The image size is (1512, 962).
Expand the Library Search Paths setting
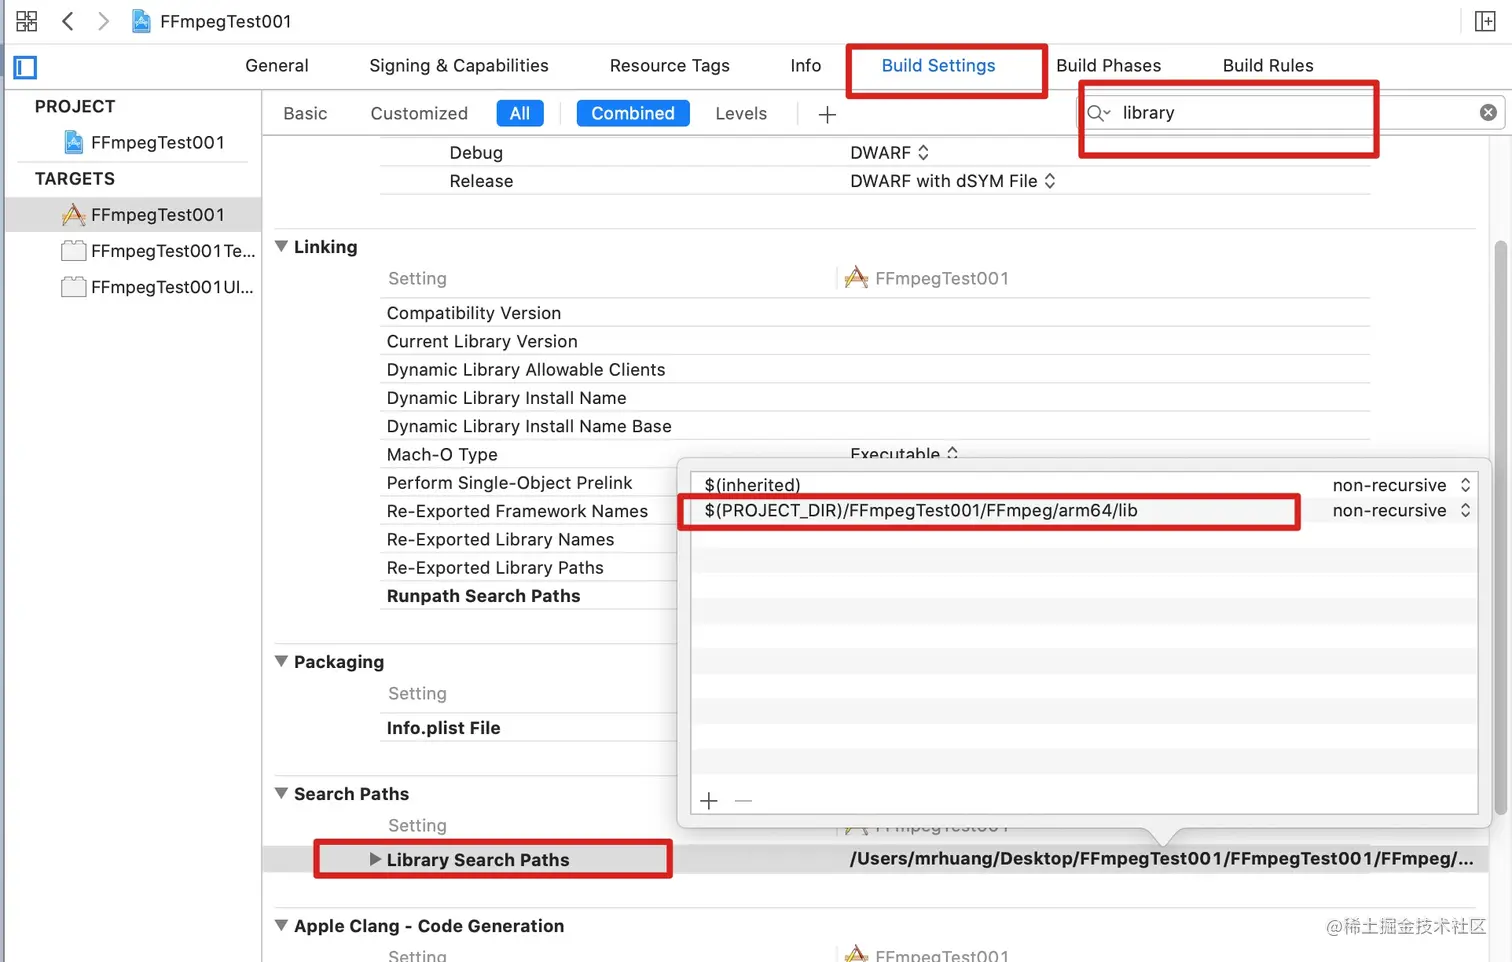(x=375, y=859)
